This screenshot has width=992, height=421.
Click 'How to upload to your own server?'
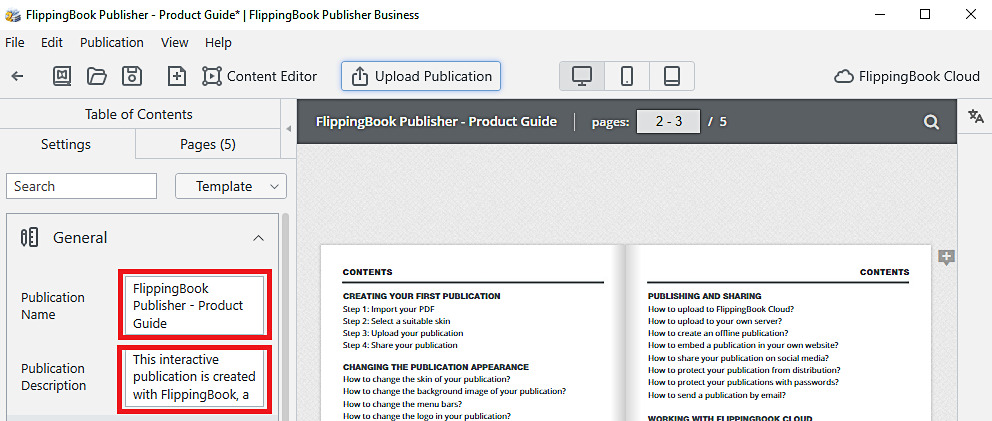[715, 321]
